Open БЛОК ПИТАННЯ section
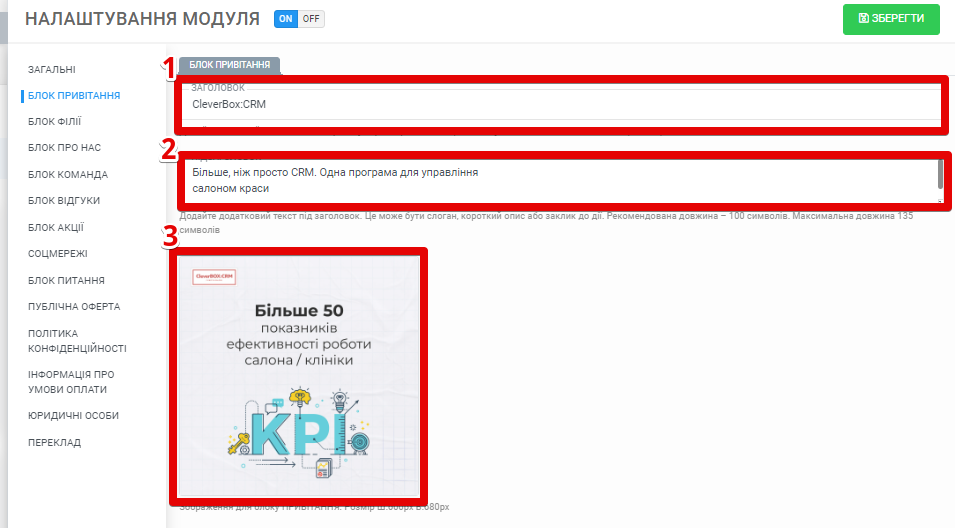Image resolution: width=955 pixels, height=528 pixels. pos(66,281)
